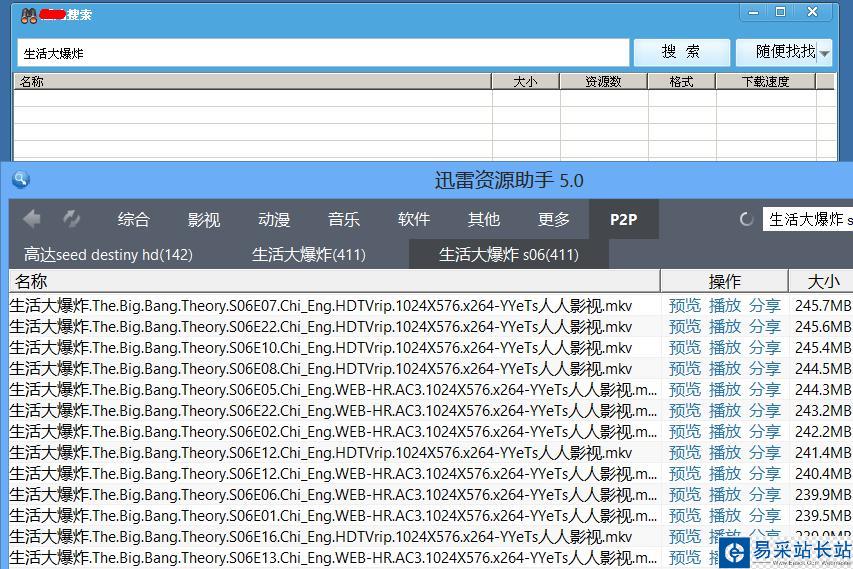Sort by 下载速度 column header

click(x=765, y=82)
